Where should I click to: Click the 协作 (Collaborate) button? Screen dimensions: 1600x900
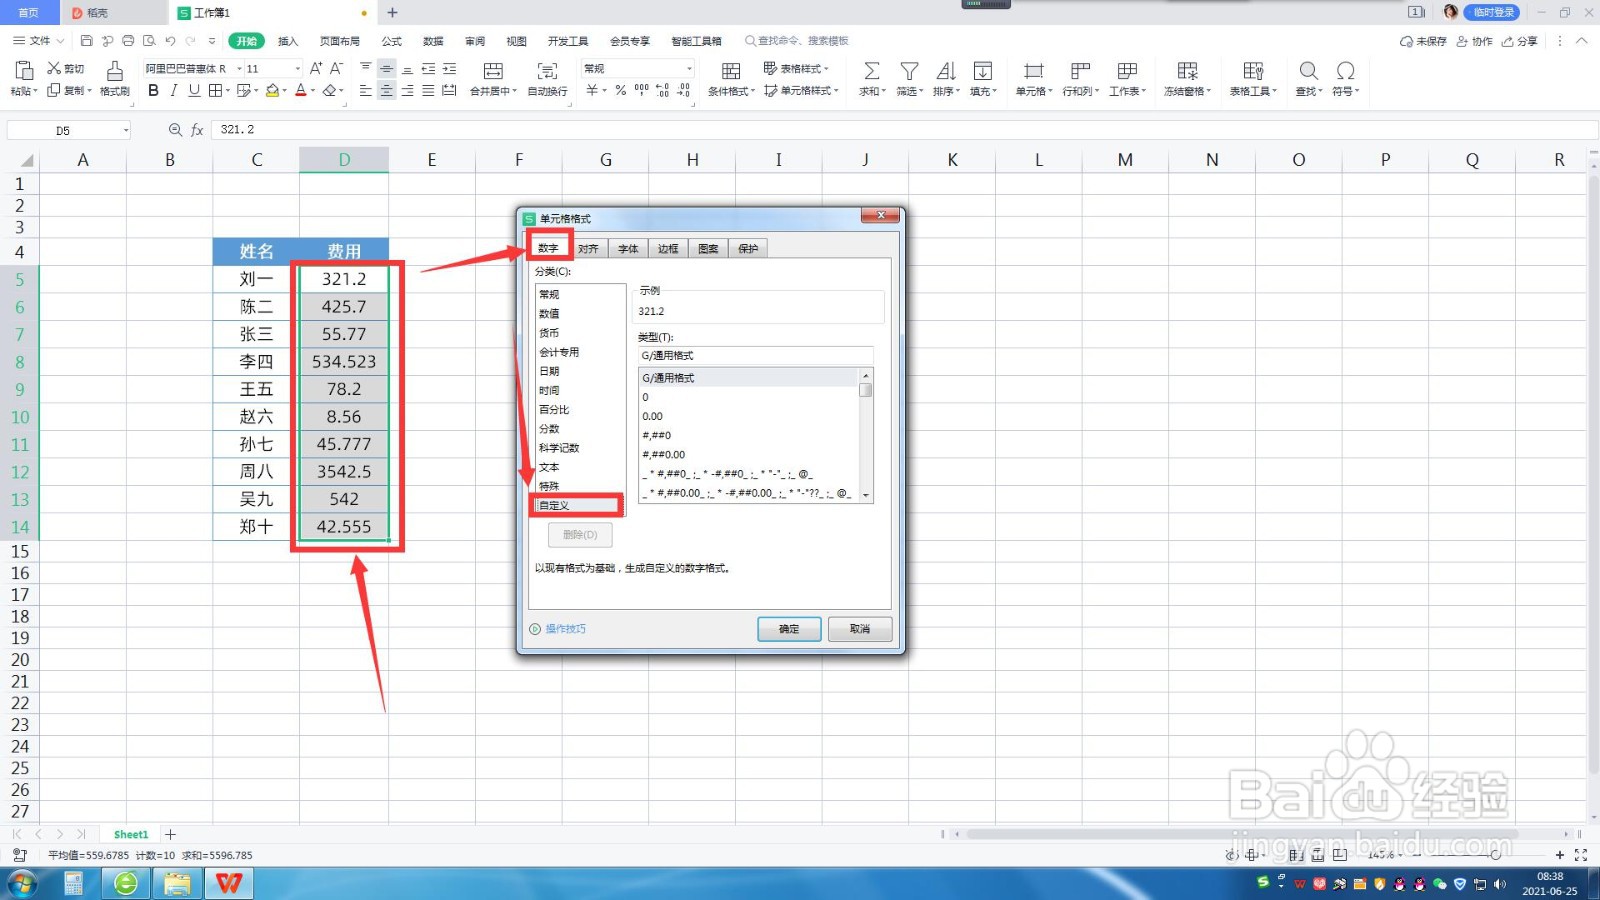[x=1475, y=41]
